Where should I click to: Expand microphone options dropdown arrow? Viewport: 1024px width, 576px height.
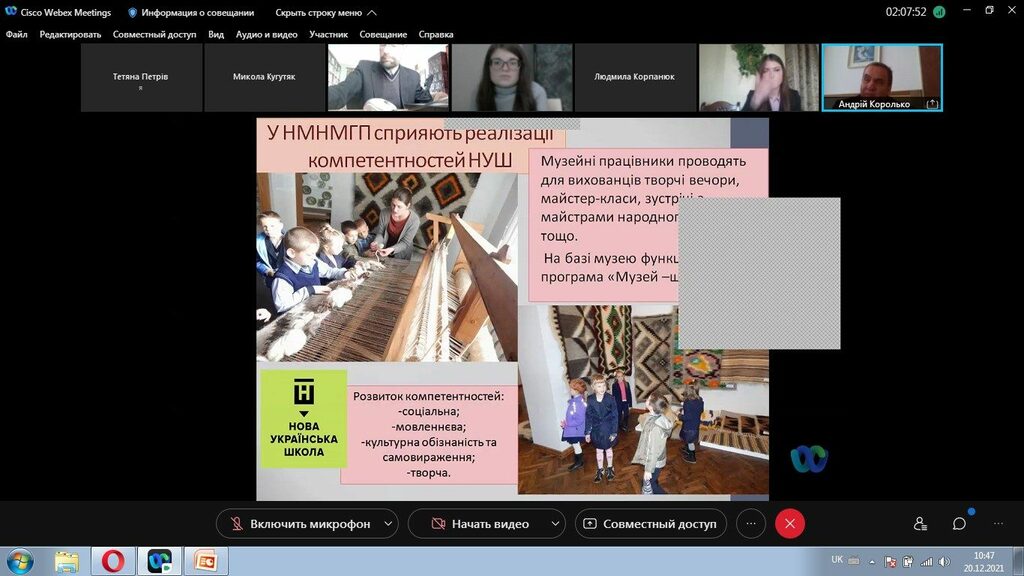[387, 523]
